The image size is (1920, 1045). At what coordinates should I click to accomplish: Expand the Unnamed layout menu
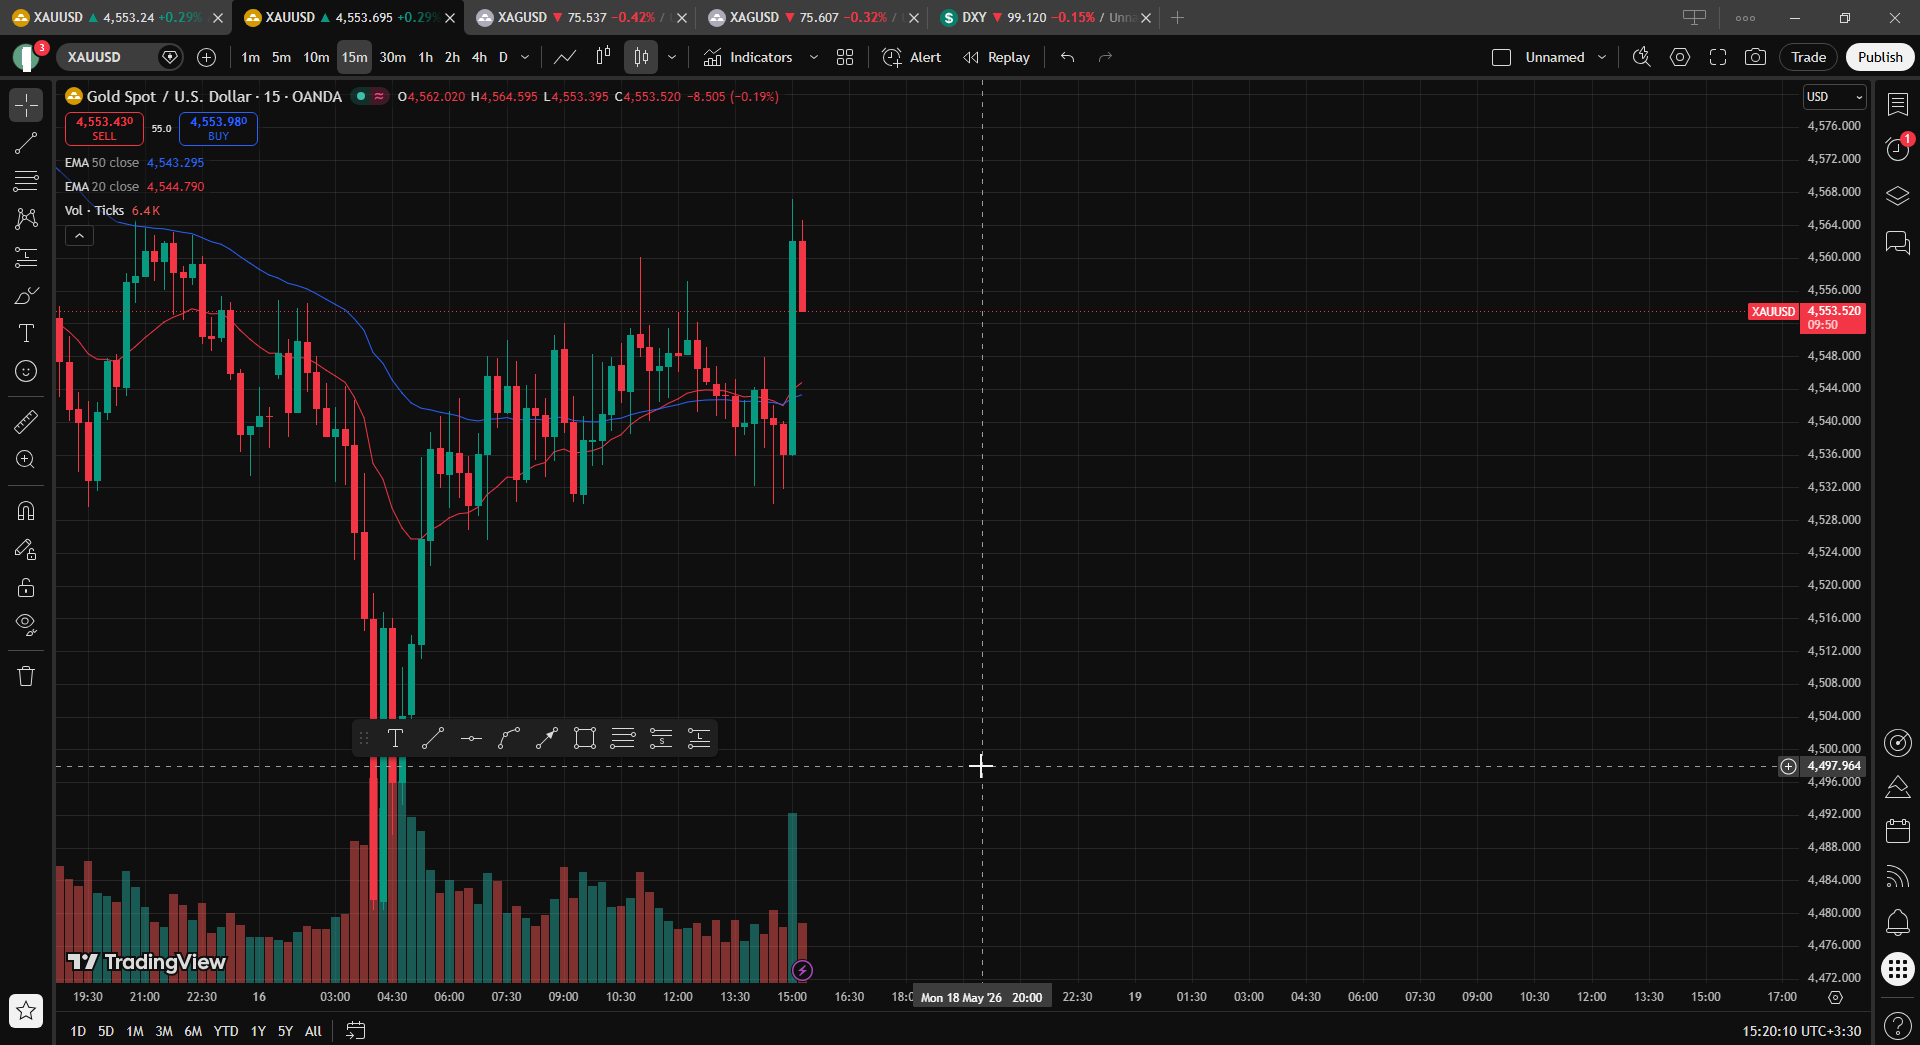coord(1602,57)
